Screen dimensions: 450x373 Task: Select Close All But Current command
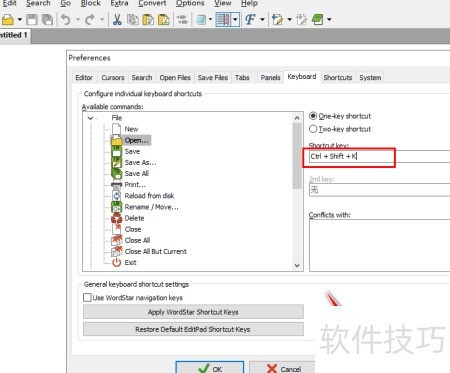click(156, 251)
